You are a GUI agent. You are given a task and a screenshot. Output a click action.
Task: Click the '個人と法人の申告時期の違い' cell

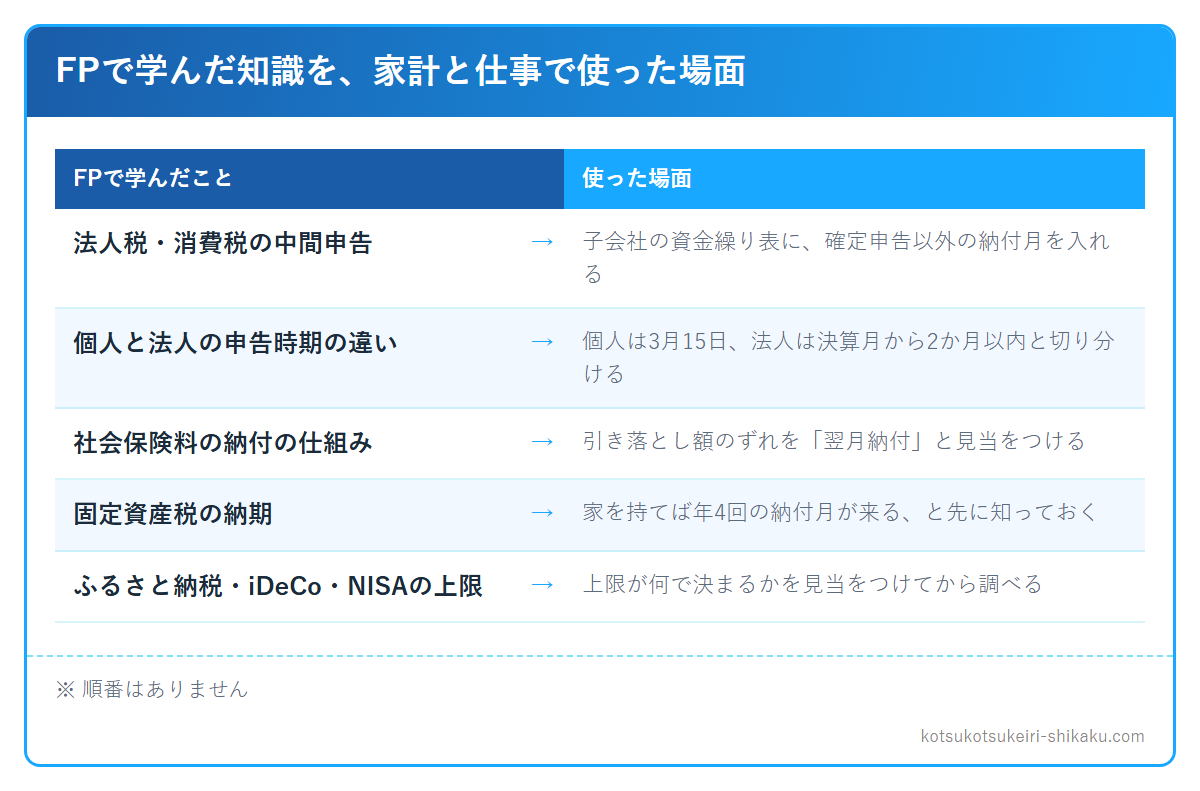coord(235,343)
